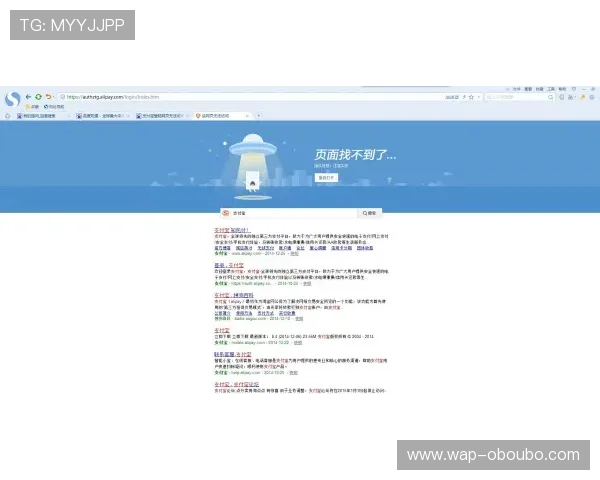Open 快照 for the www.alipay.com result

click(x=294, y=253)
